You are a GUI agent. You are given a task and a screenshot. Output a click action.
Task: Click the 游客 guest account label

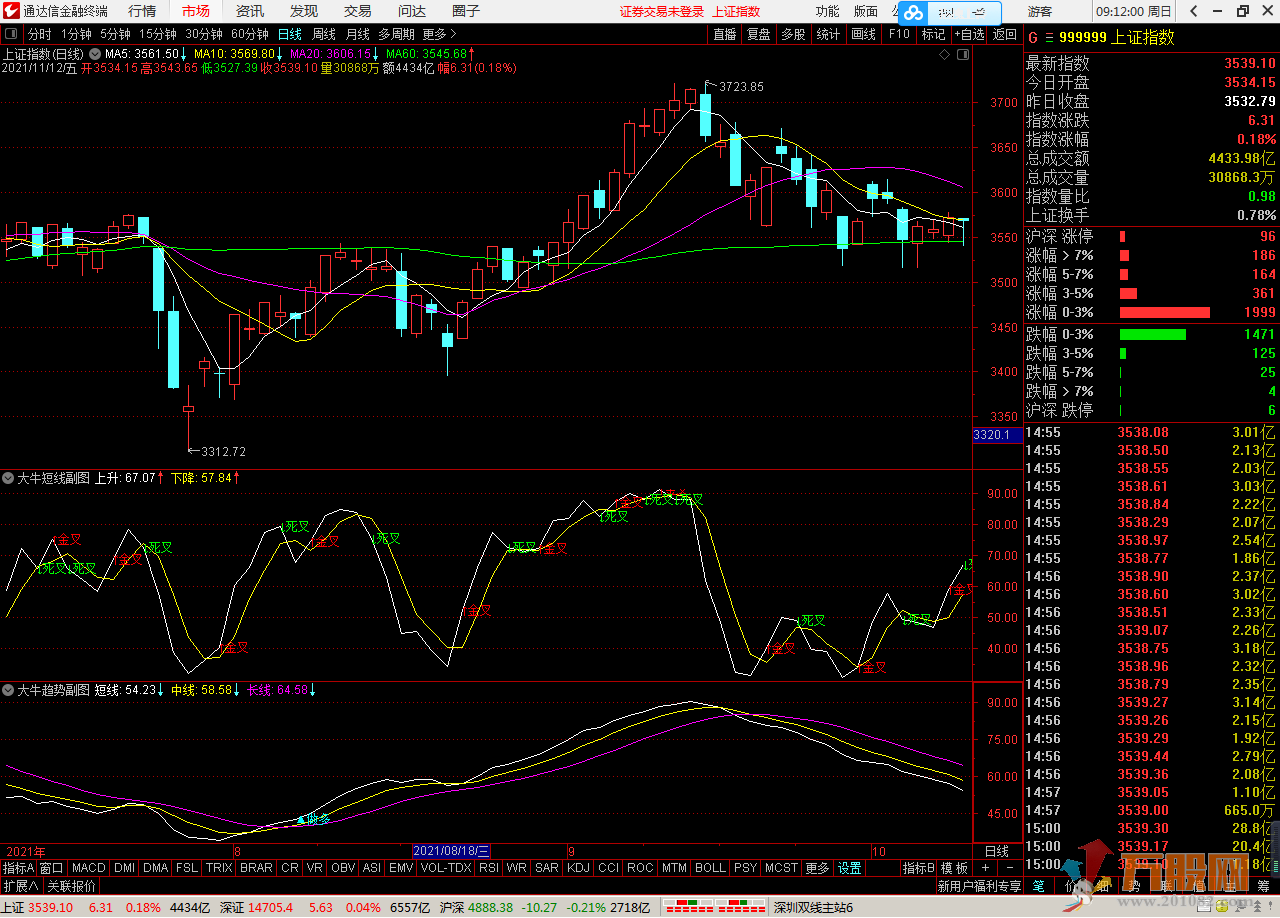pos(1040,11)
